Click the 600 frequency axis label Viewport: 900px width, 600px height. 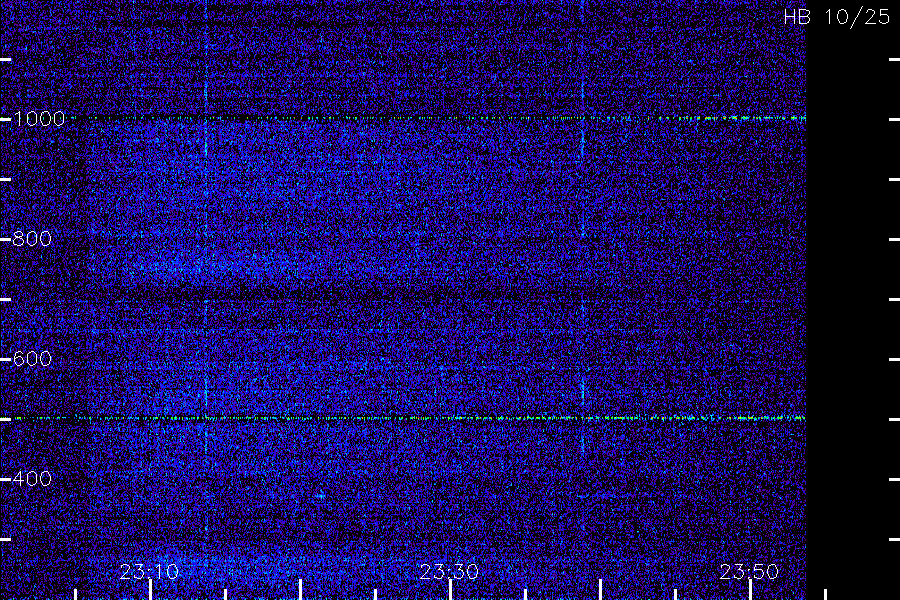click(32, 359)
